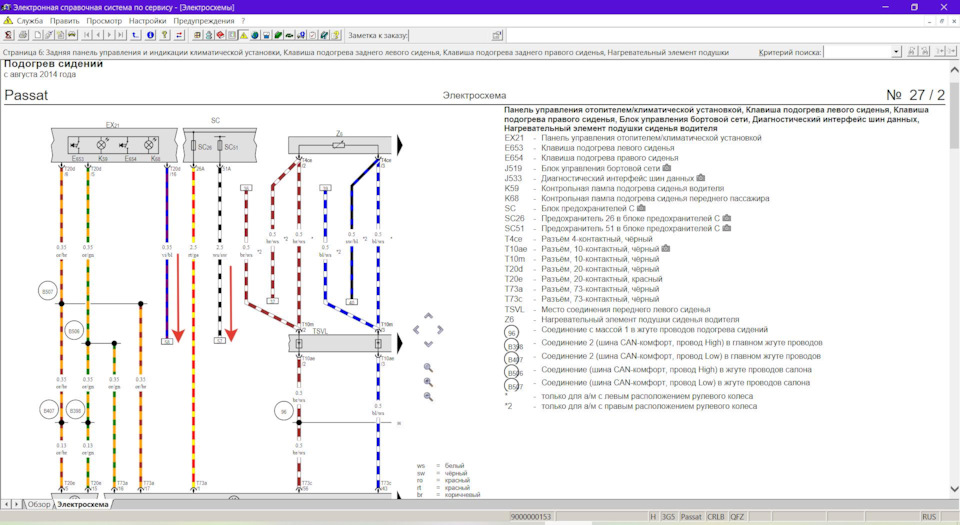Image resolution: width=960 pixels, height=525 pixels.
Task: Open the Служба menu
Action: click(29, 21)
